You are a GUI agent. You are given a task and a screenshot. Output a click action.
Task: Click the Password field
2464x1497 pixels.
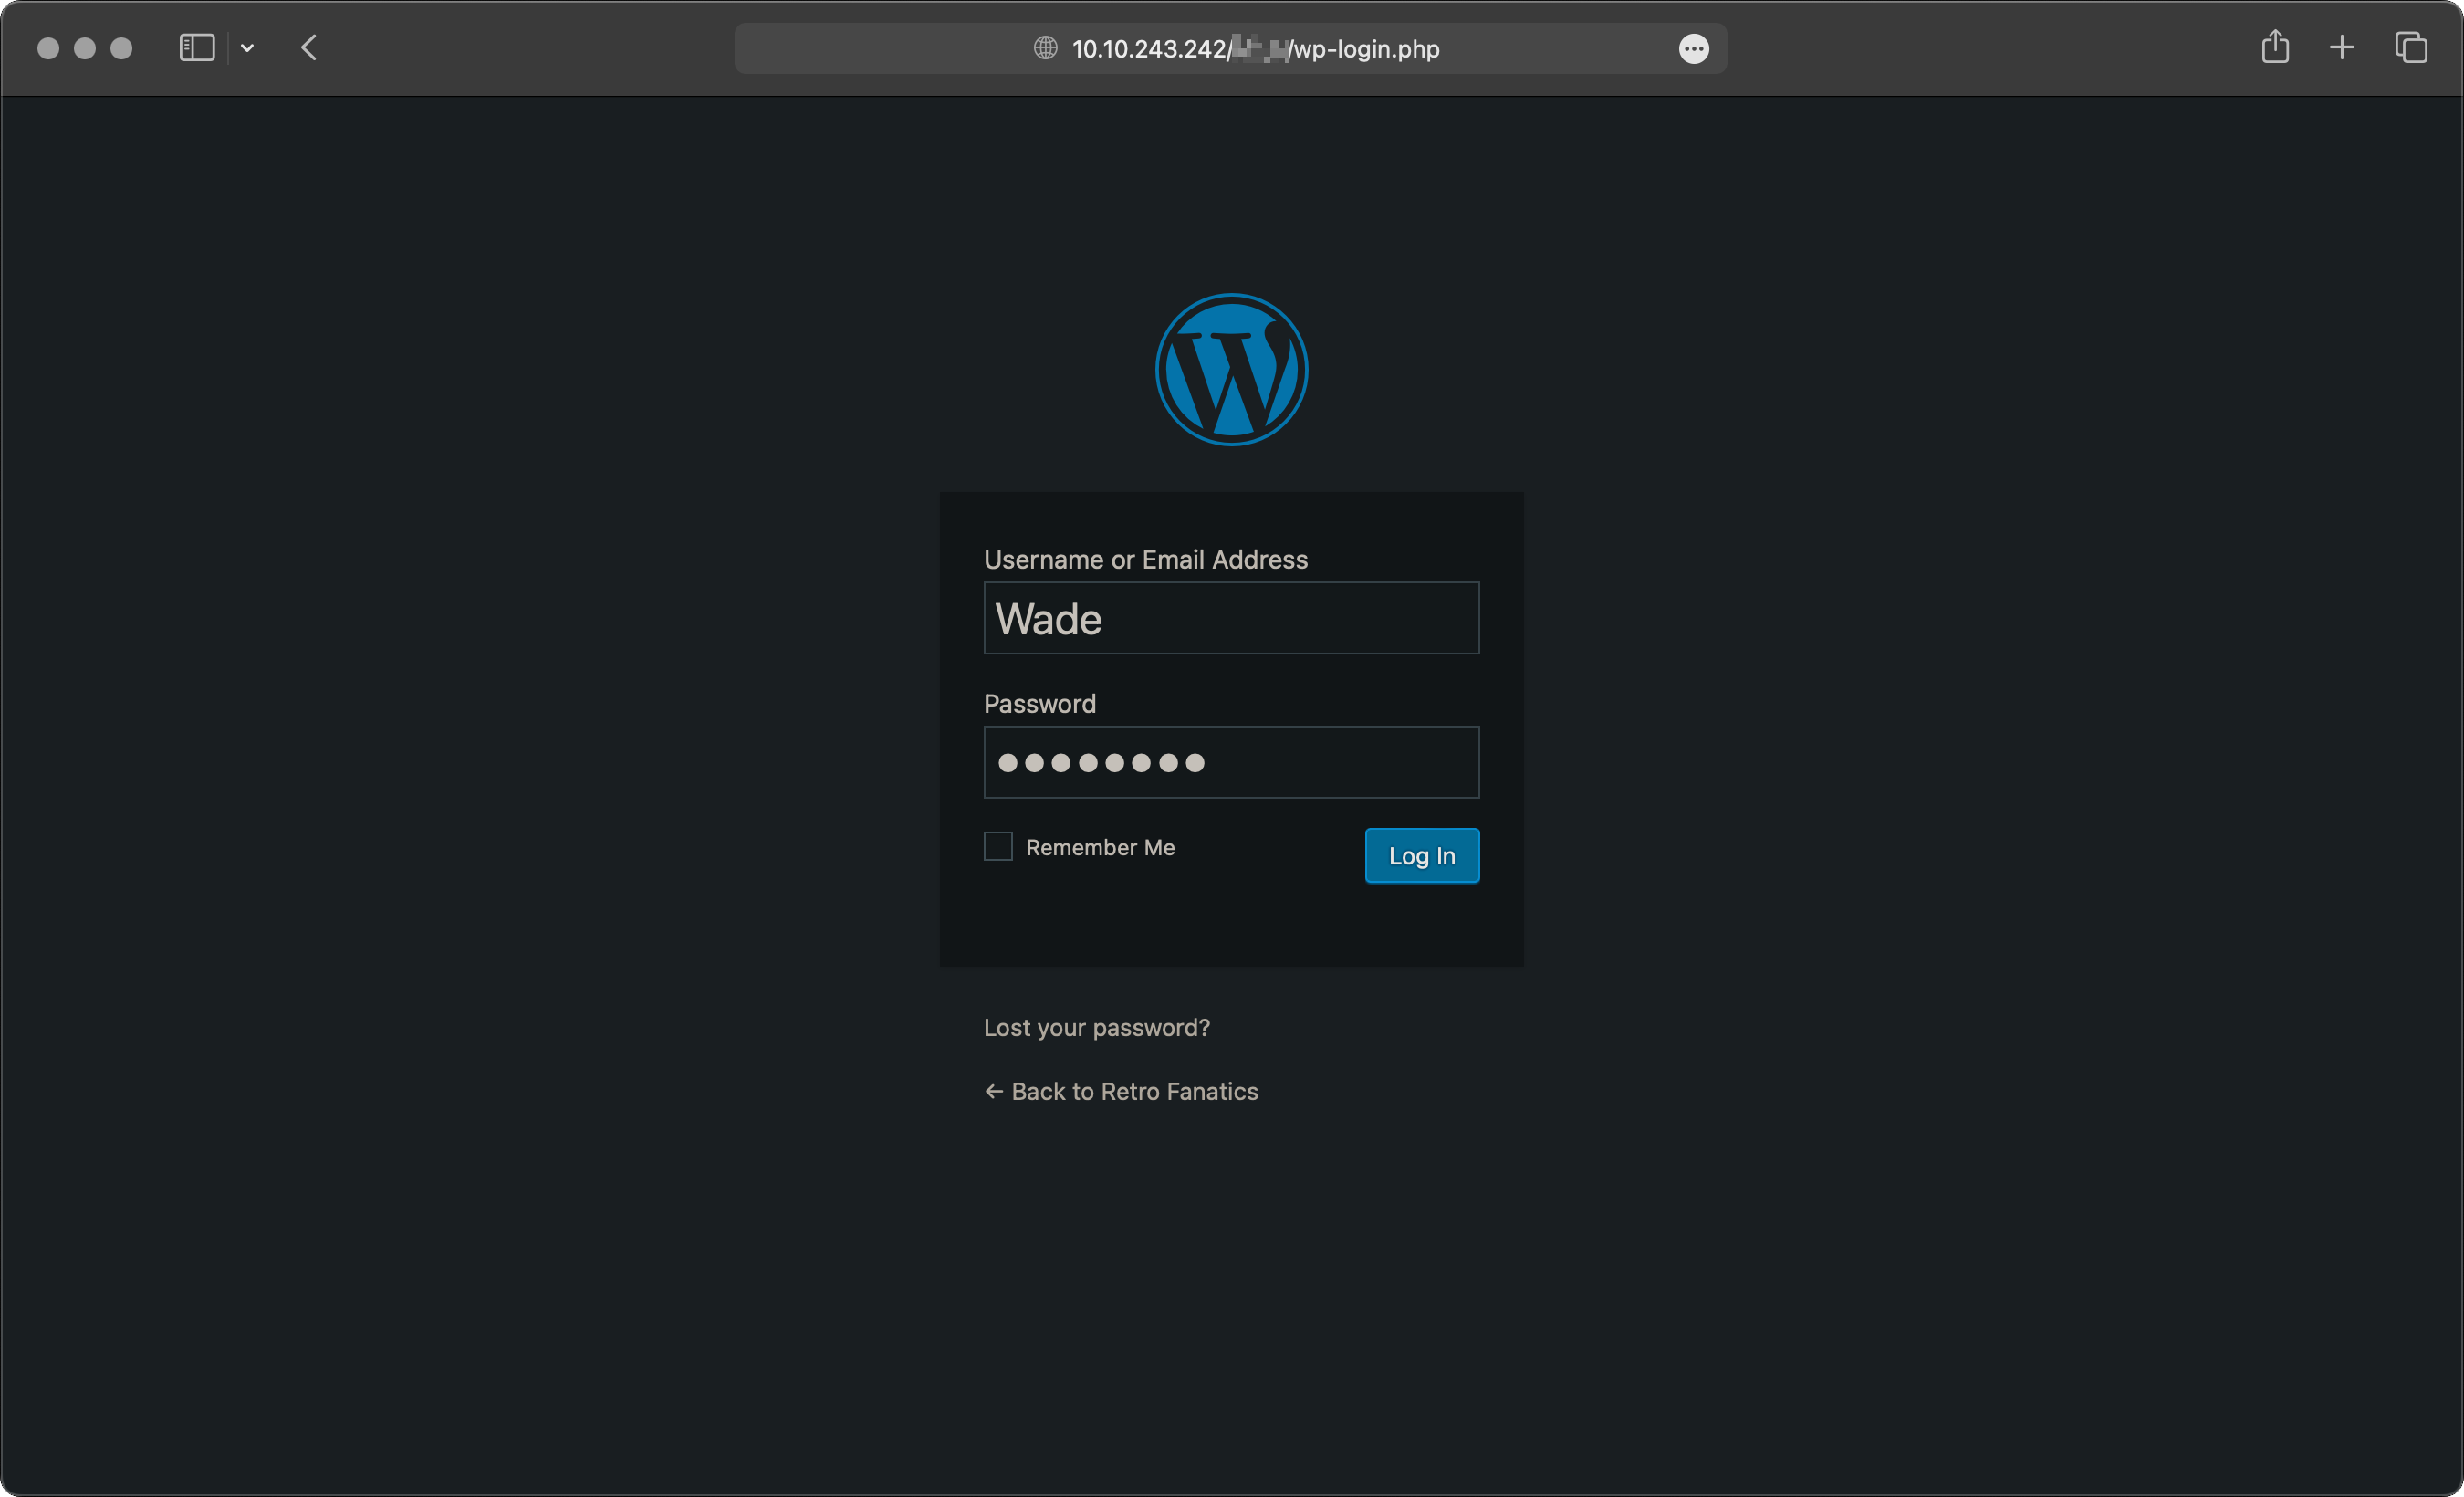click(1231, 762)
